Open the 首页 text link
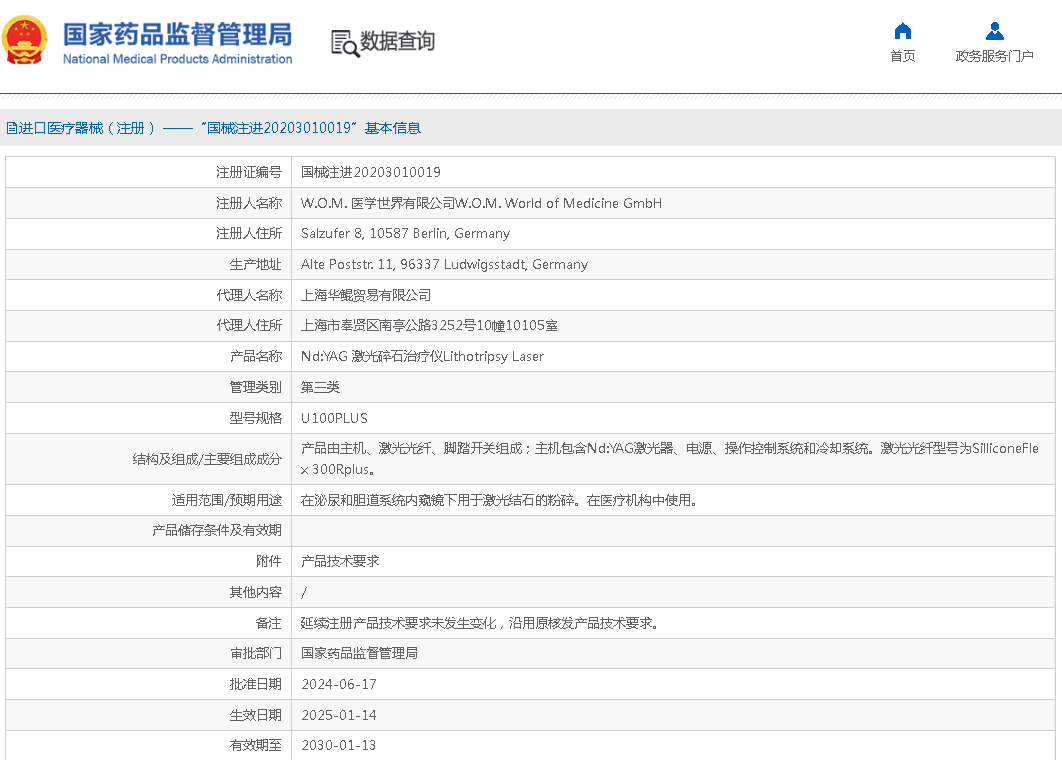Image resolution: width=1062 pixels, height=760 pixels. (902, 56)
